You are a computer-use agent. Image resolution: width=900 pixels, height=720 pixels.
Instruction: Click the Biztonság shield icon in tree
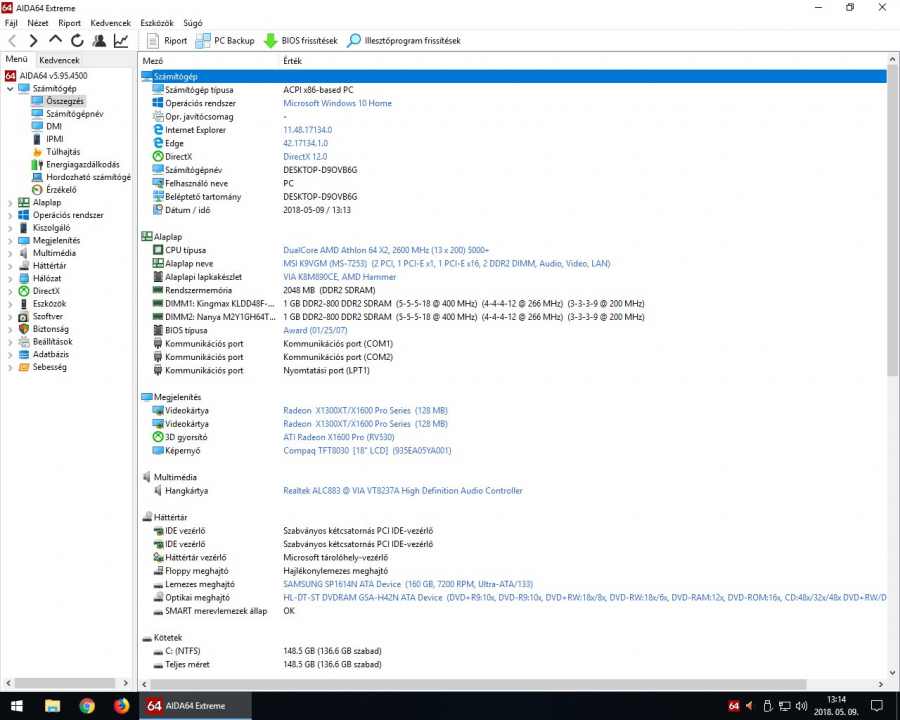pyautogui.click(x=24, y=329)
